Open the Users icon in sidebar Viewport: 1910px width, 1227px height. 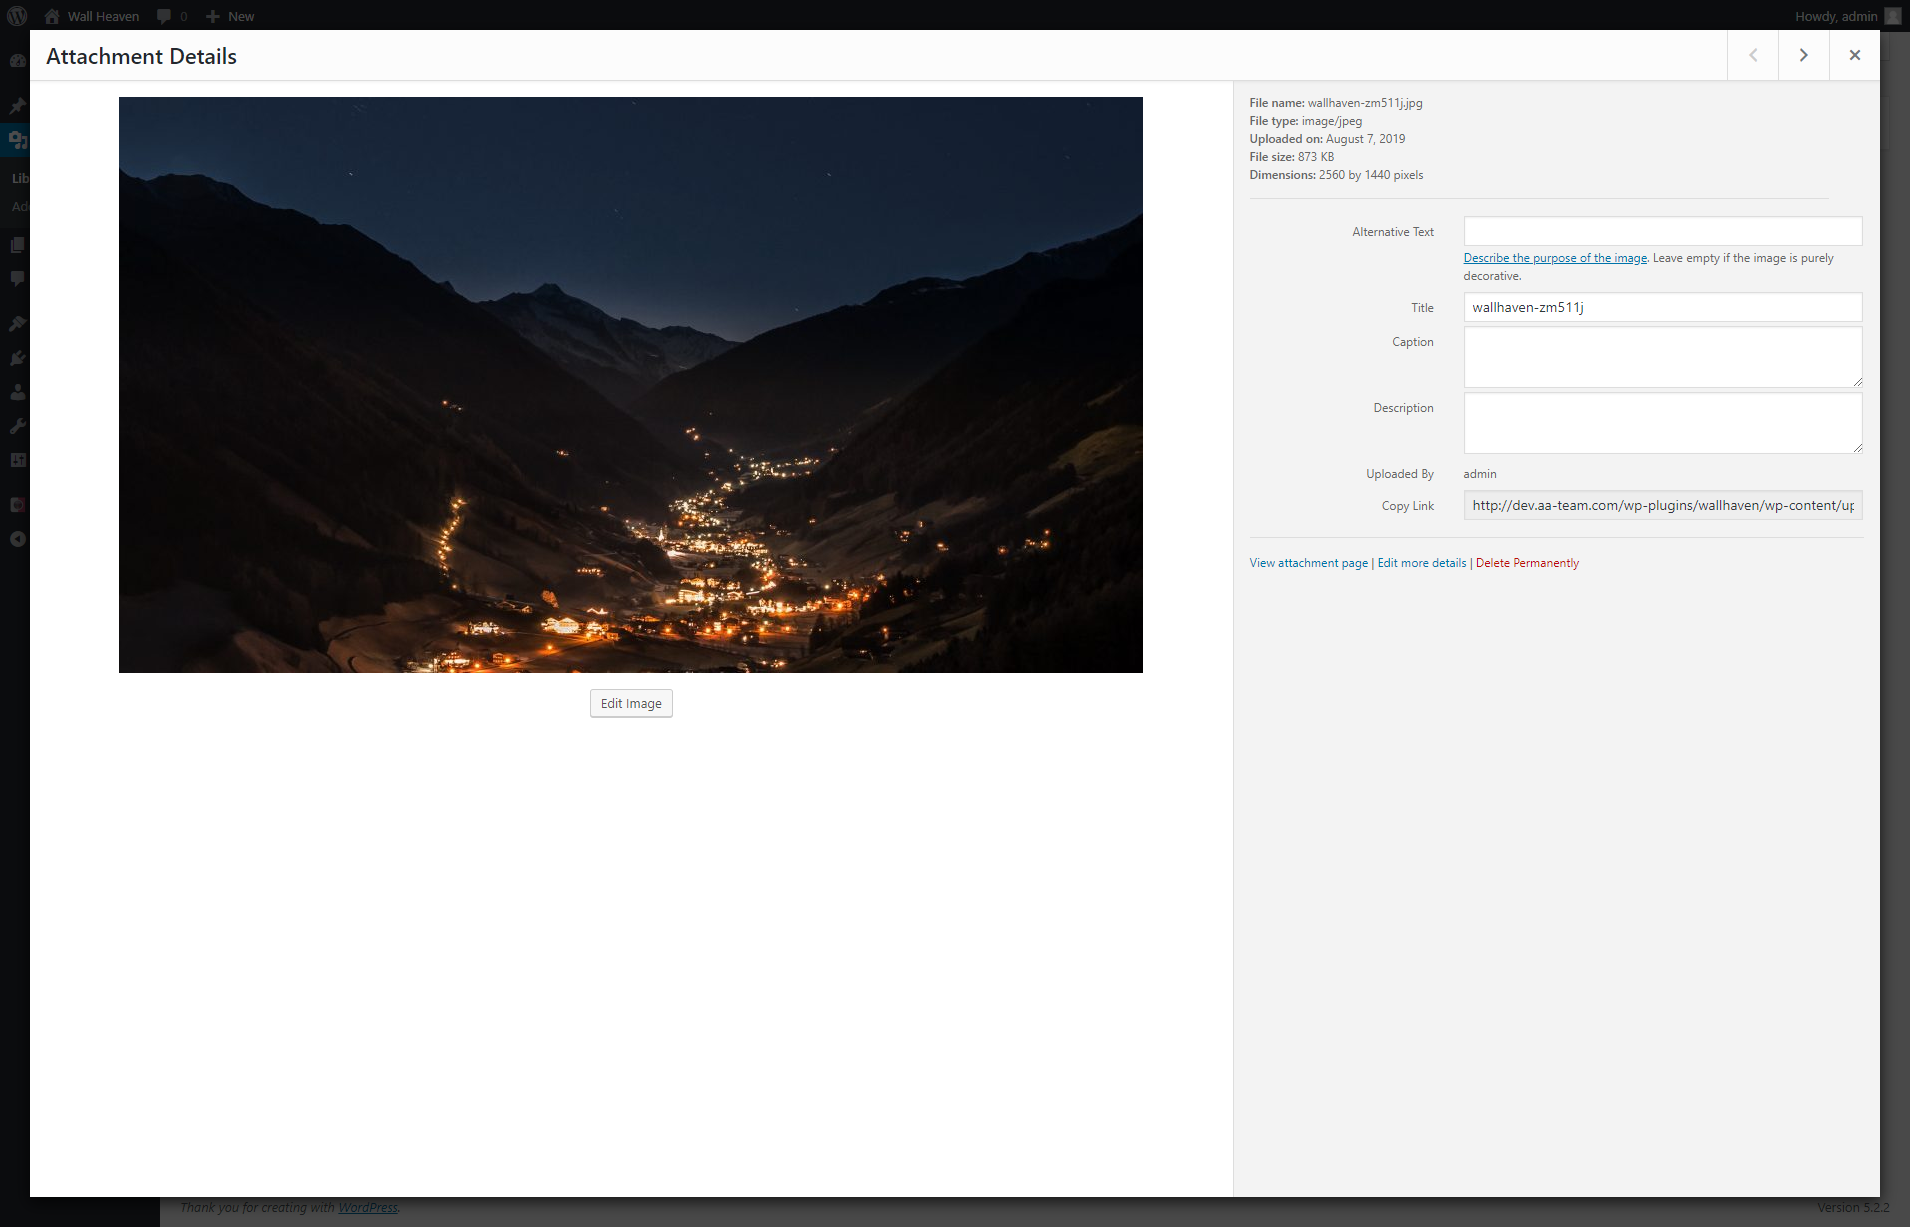(x=17, y=392)
